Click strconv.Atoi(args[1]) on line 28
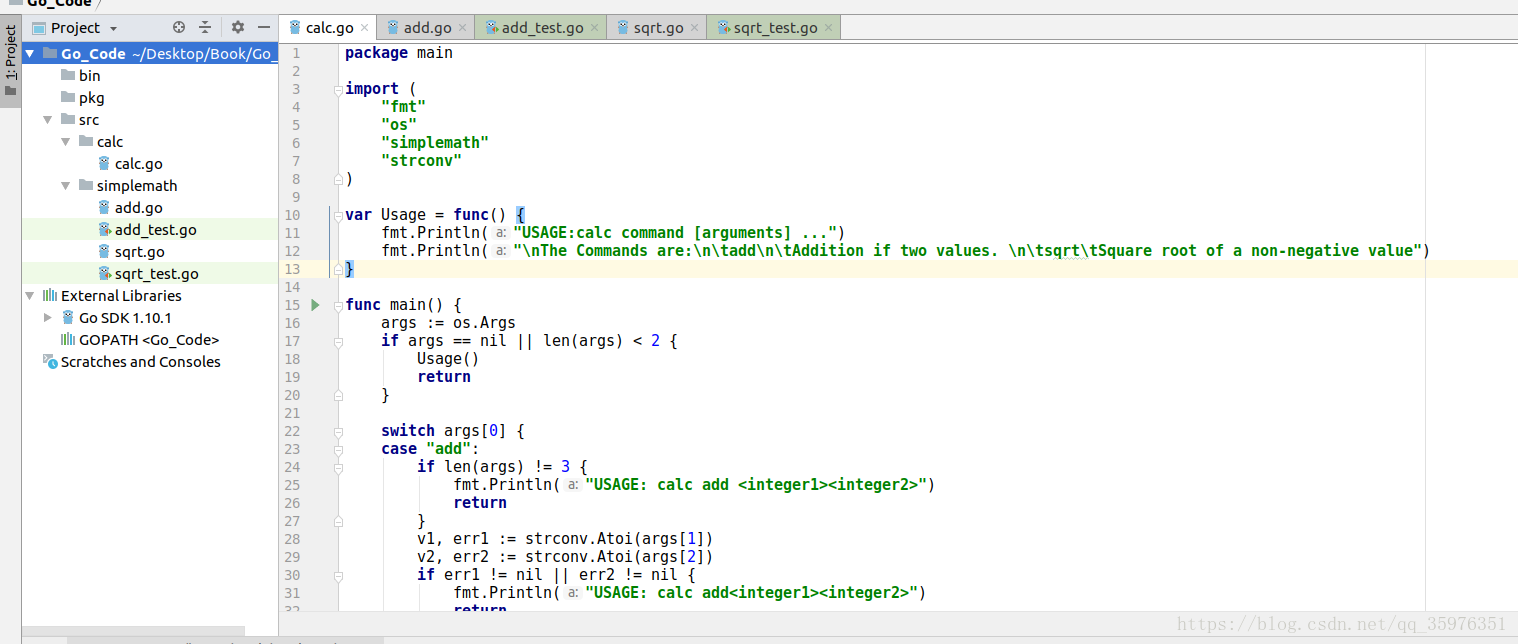Viewport: 1518px width, 644px height. (619, 539)
